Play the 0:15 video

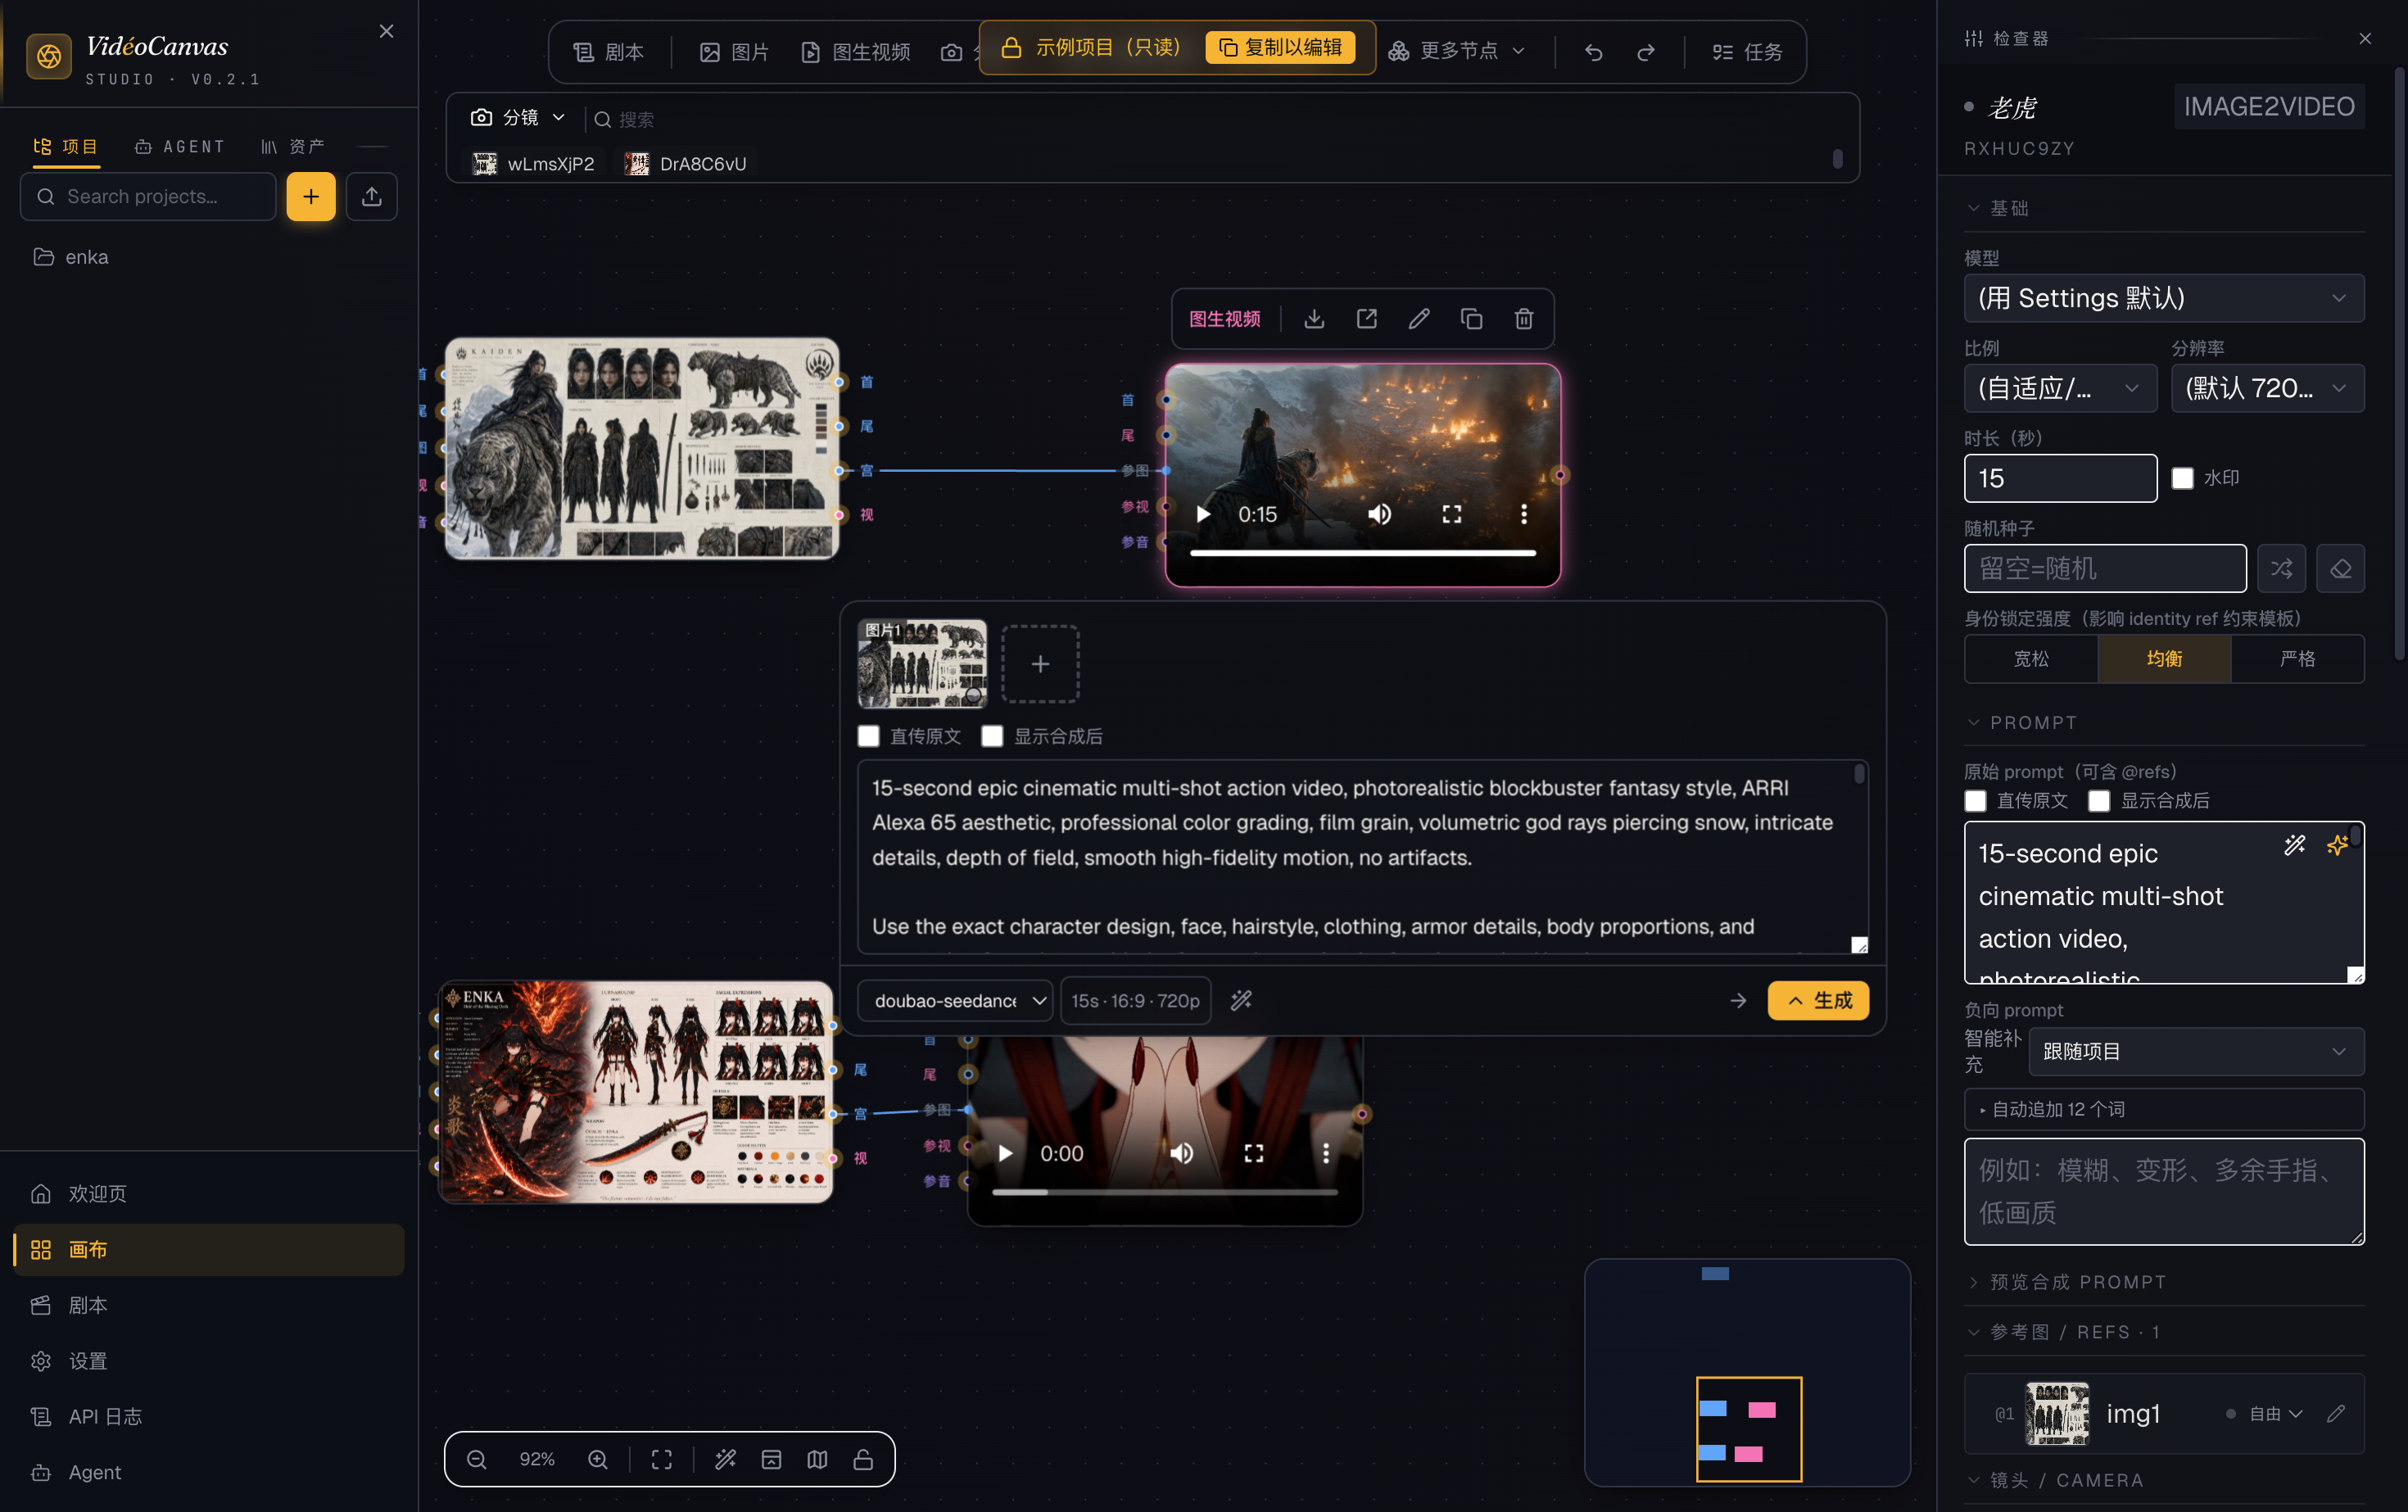(1203, 514)
